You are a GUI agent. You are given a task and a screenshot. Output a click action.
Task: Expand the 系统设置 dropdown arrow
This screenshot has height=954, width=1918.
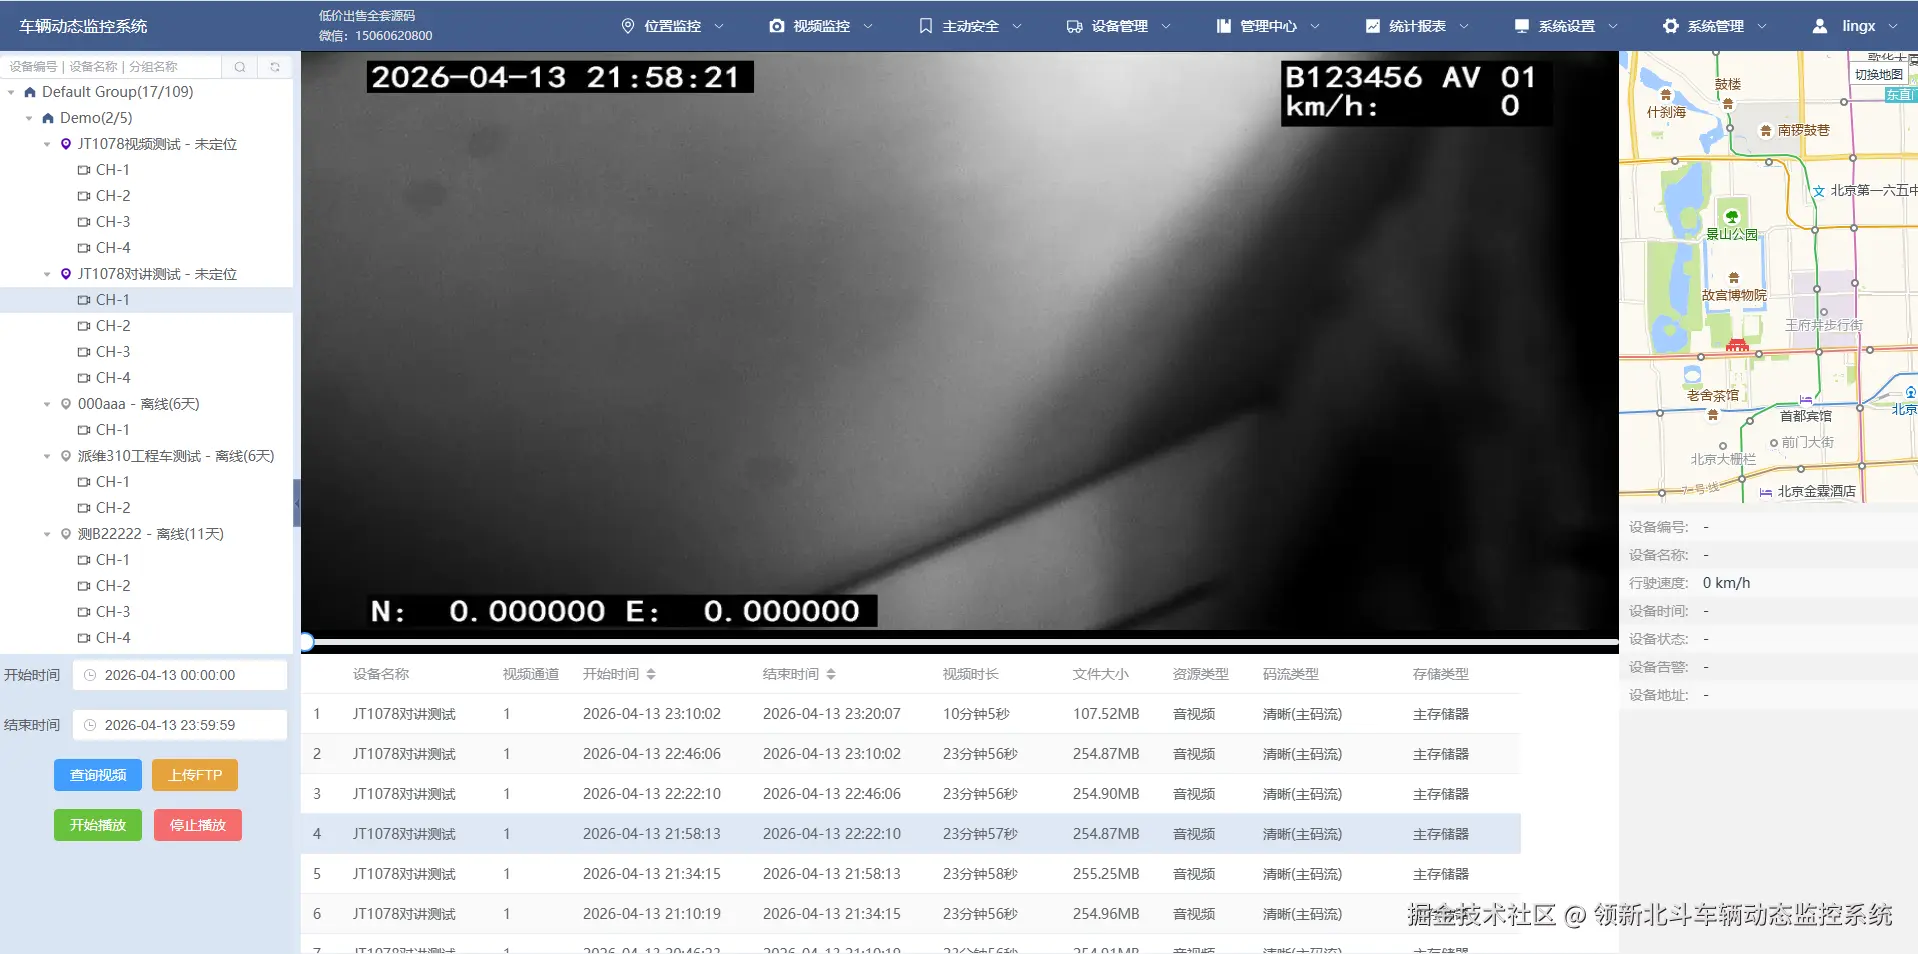(1613, 26)
